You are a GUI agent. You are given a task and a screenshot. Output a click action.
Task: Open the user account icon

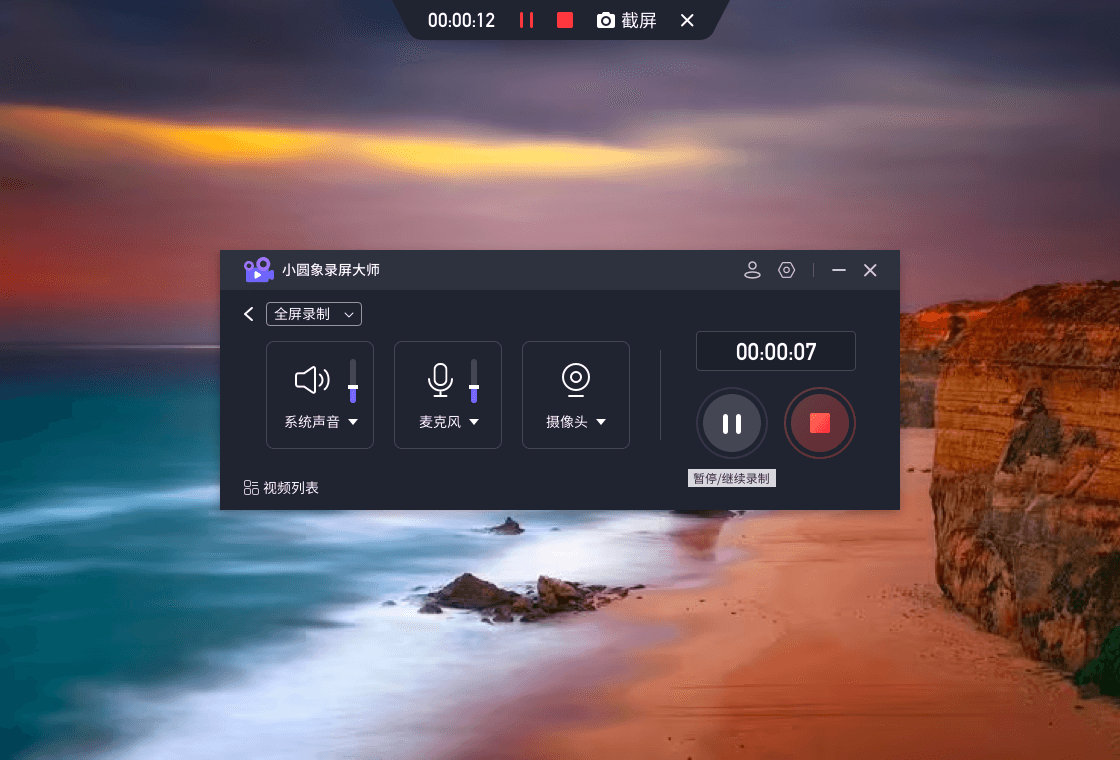point(752,270)
